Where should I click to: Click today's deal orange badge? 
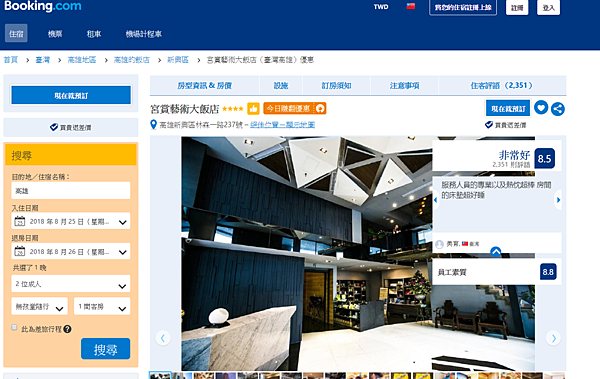[x=295, y=109]
